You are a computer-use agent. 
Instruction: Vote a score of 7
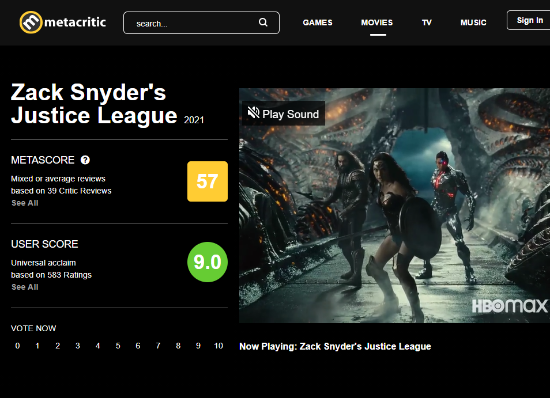click(158, 346)
